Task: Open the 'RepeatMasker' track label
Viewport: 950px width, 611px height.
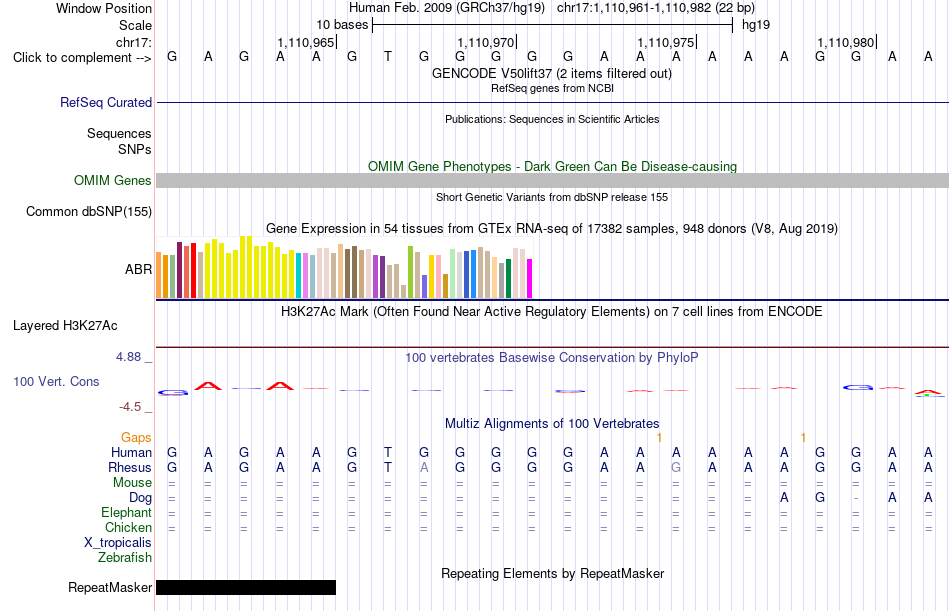Action: (110, 587)
